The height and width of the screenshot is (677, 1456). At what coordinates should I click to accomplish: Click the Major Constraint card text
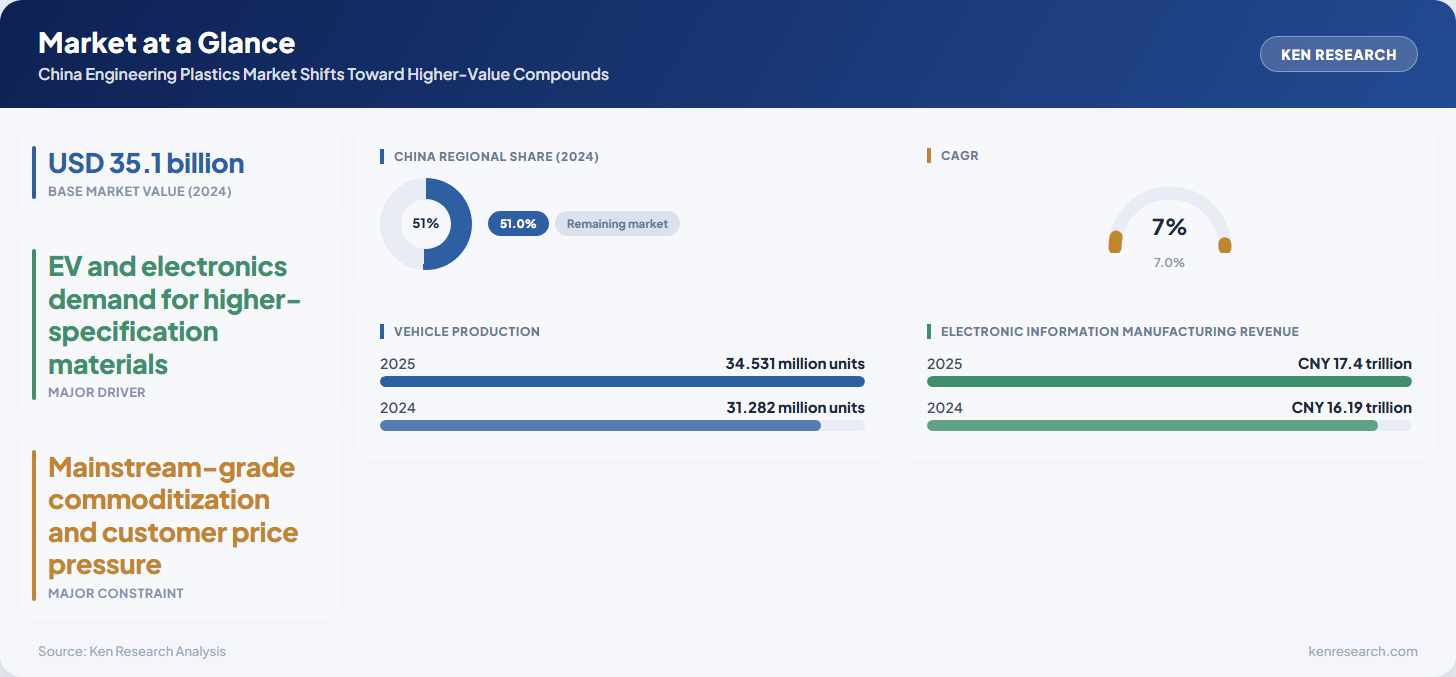(x=173, y=515)
